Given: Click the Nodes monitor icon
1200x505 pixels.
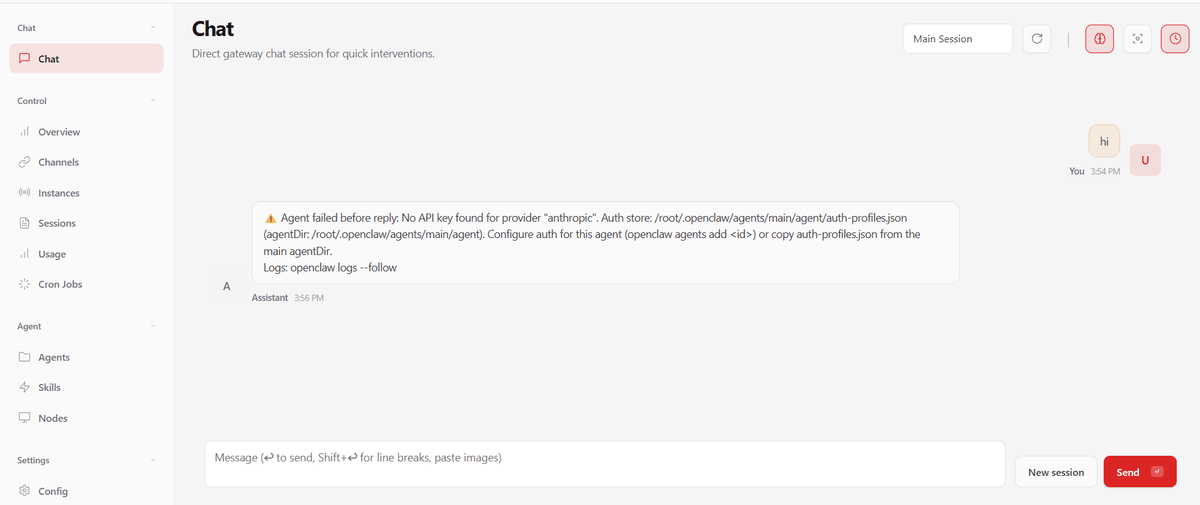Looking at the screenshot, I should 24,418.
